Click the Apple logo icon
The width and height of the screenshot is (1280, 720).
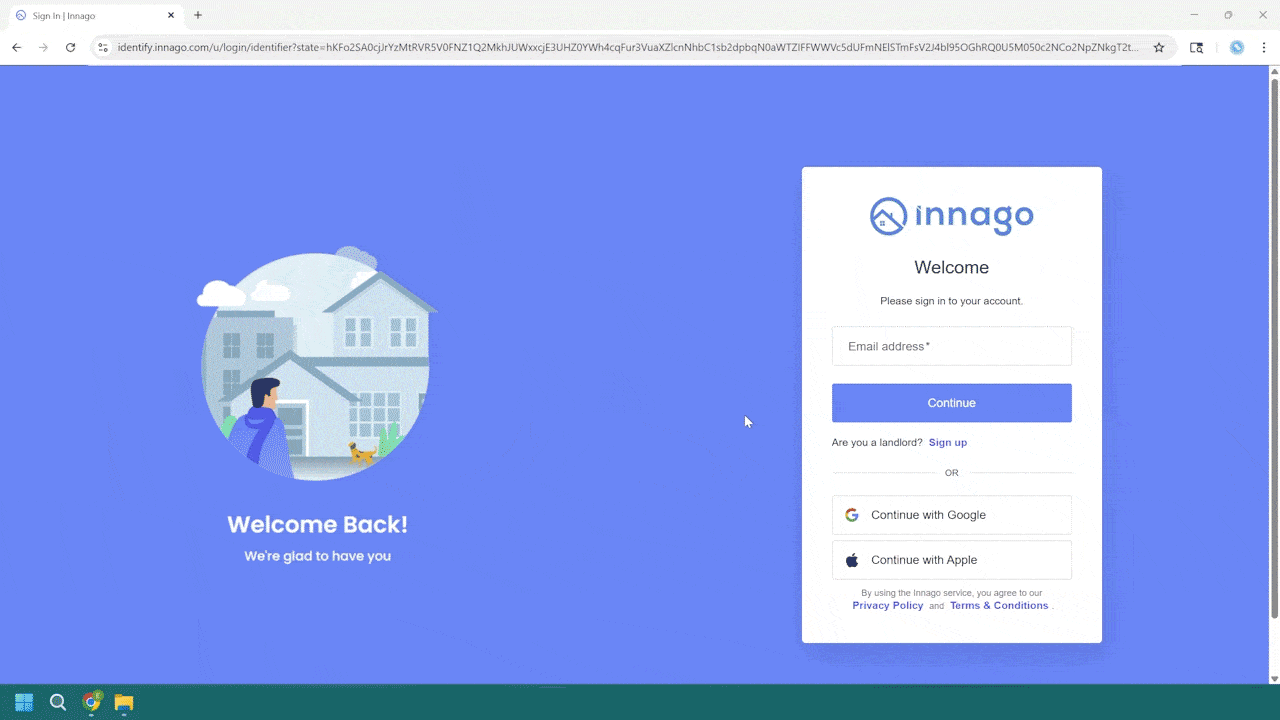[852, 560]
